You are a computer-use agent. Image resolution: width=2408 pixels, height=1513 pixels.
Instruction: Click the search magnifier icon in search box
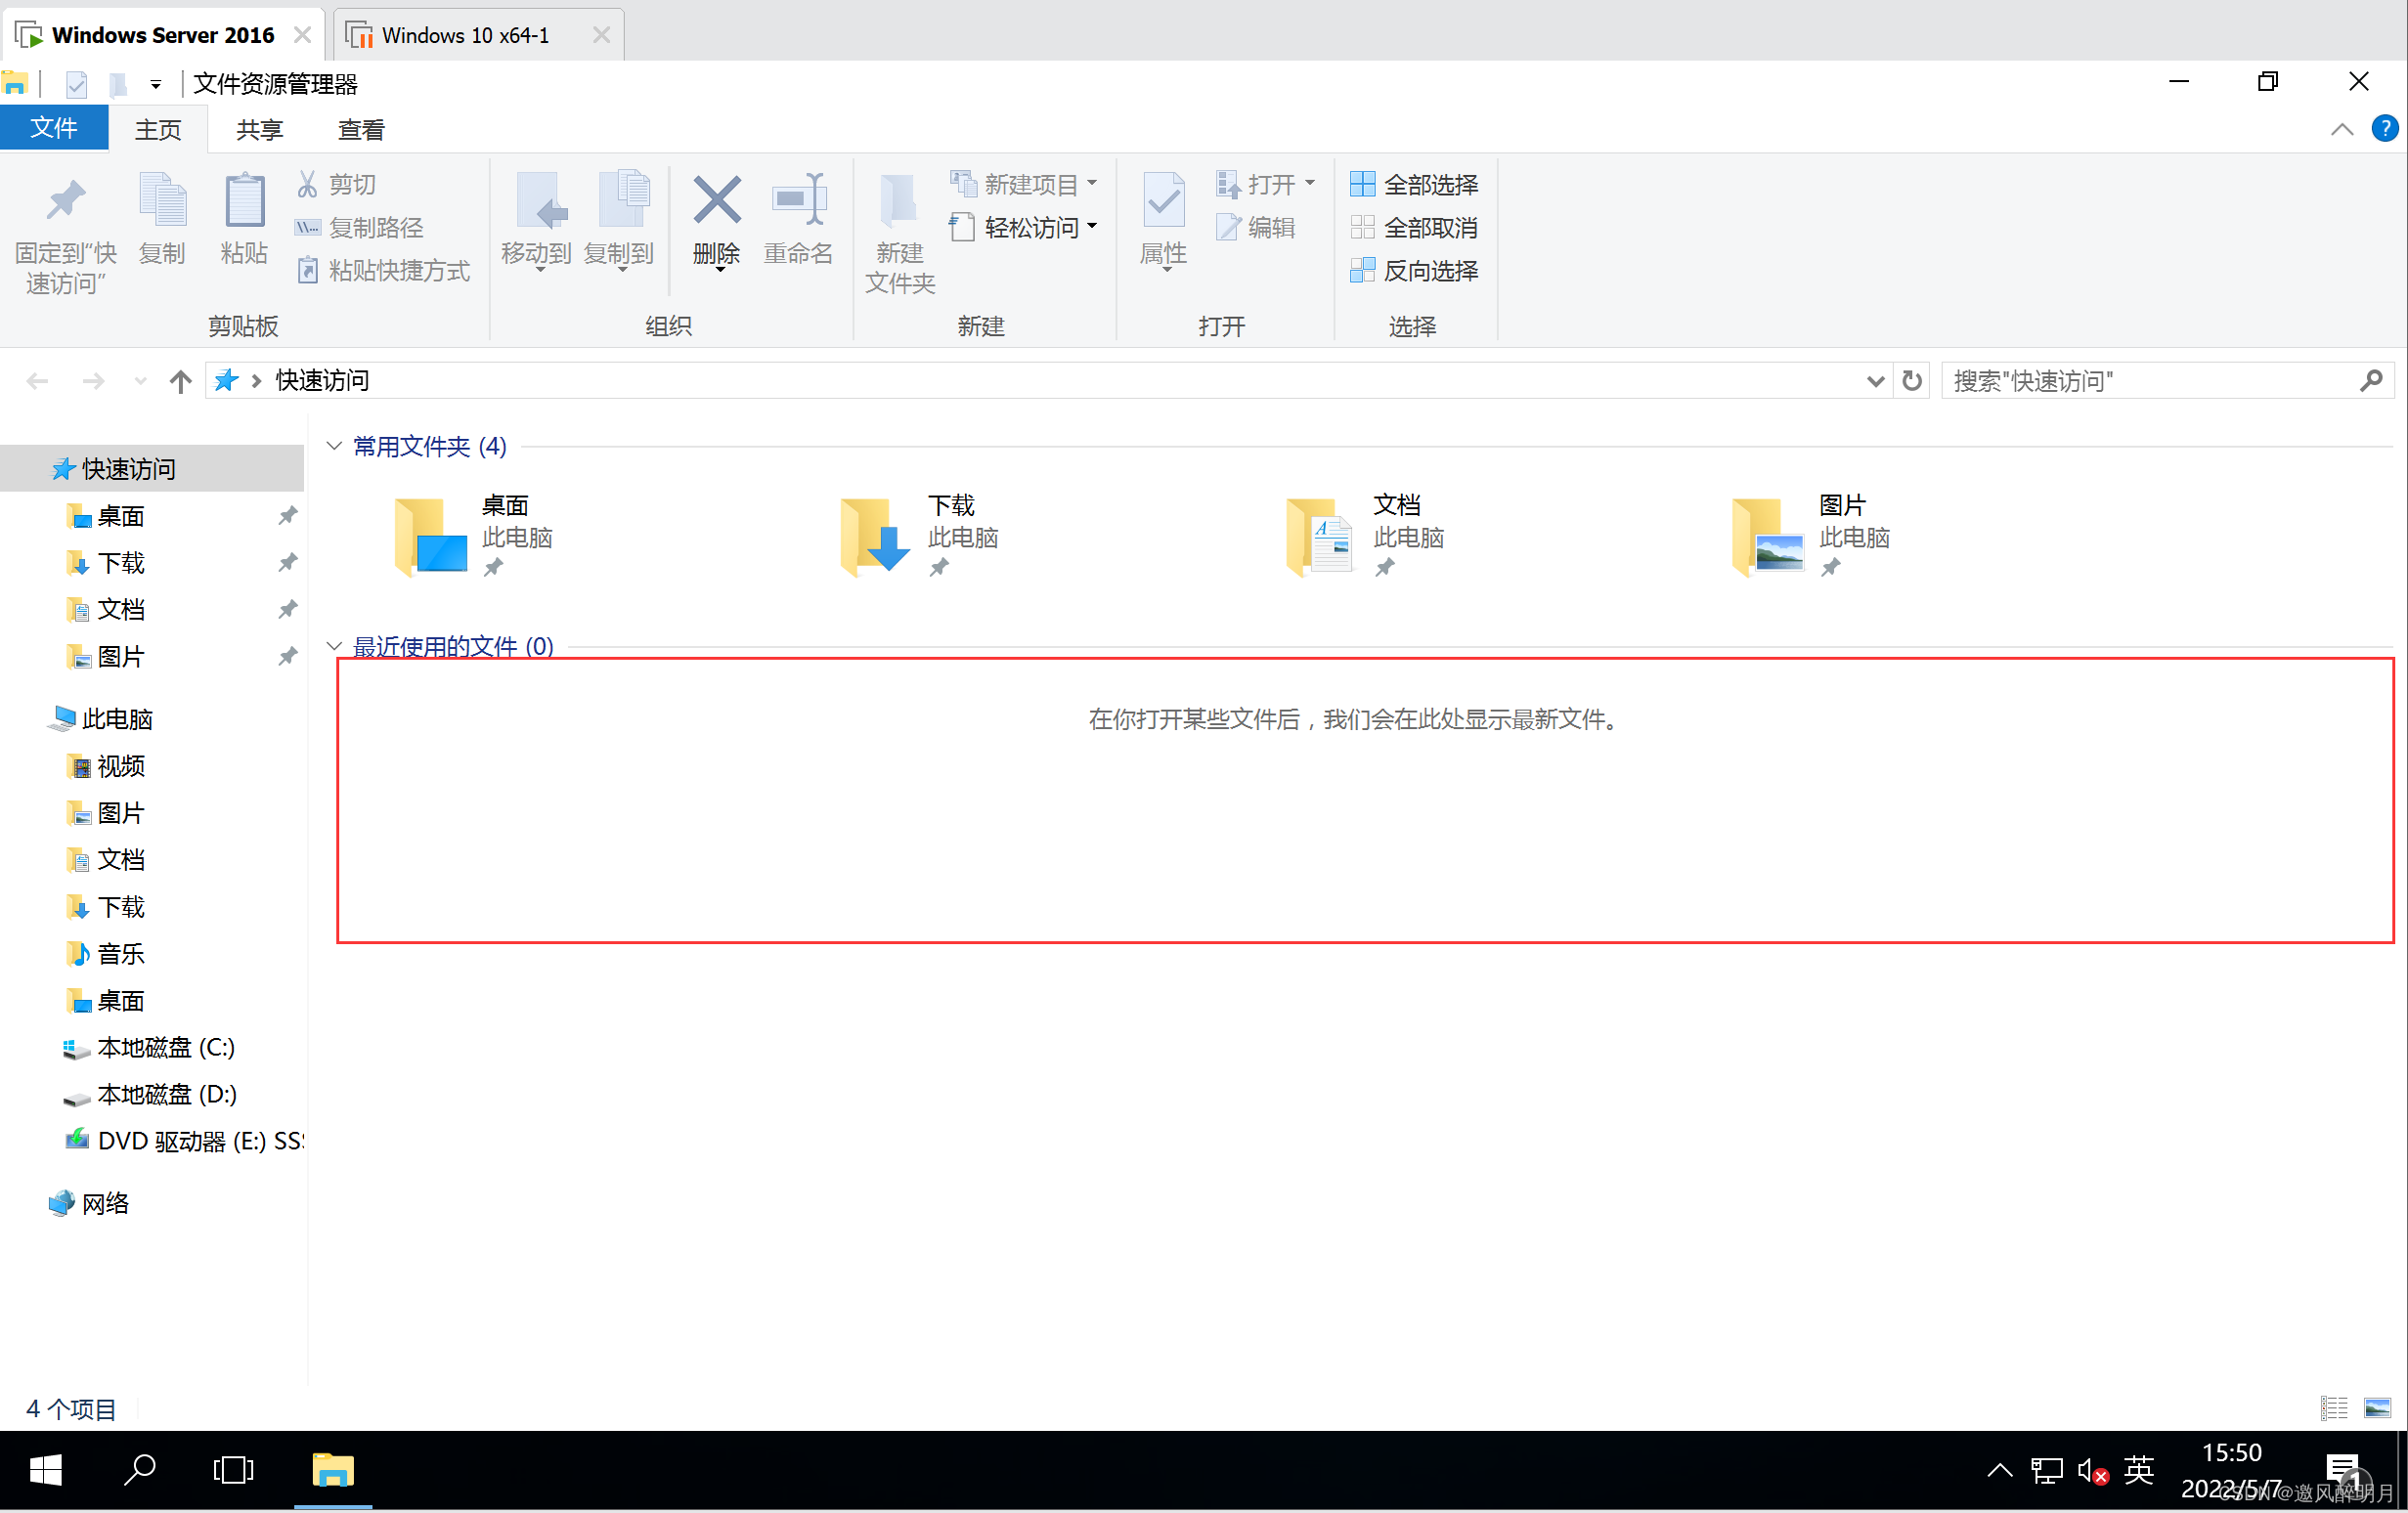[2371, 381]
